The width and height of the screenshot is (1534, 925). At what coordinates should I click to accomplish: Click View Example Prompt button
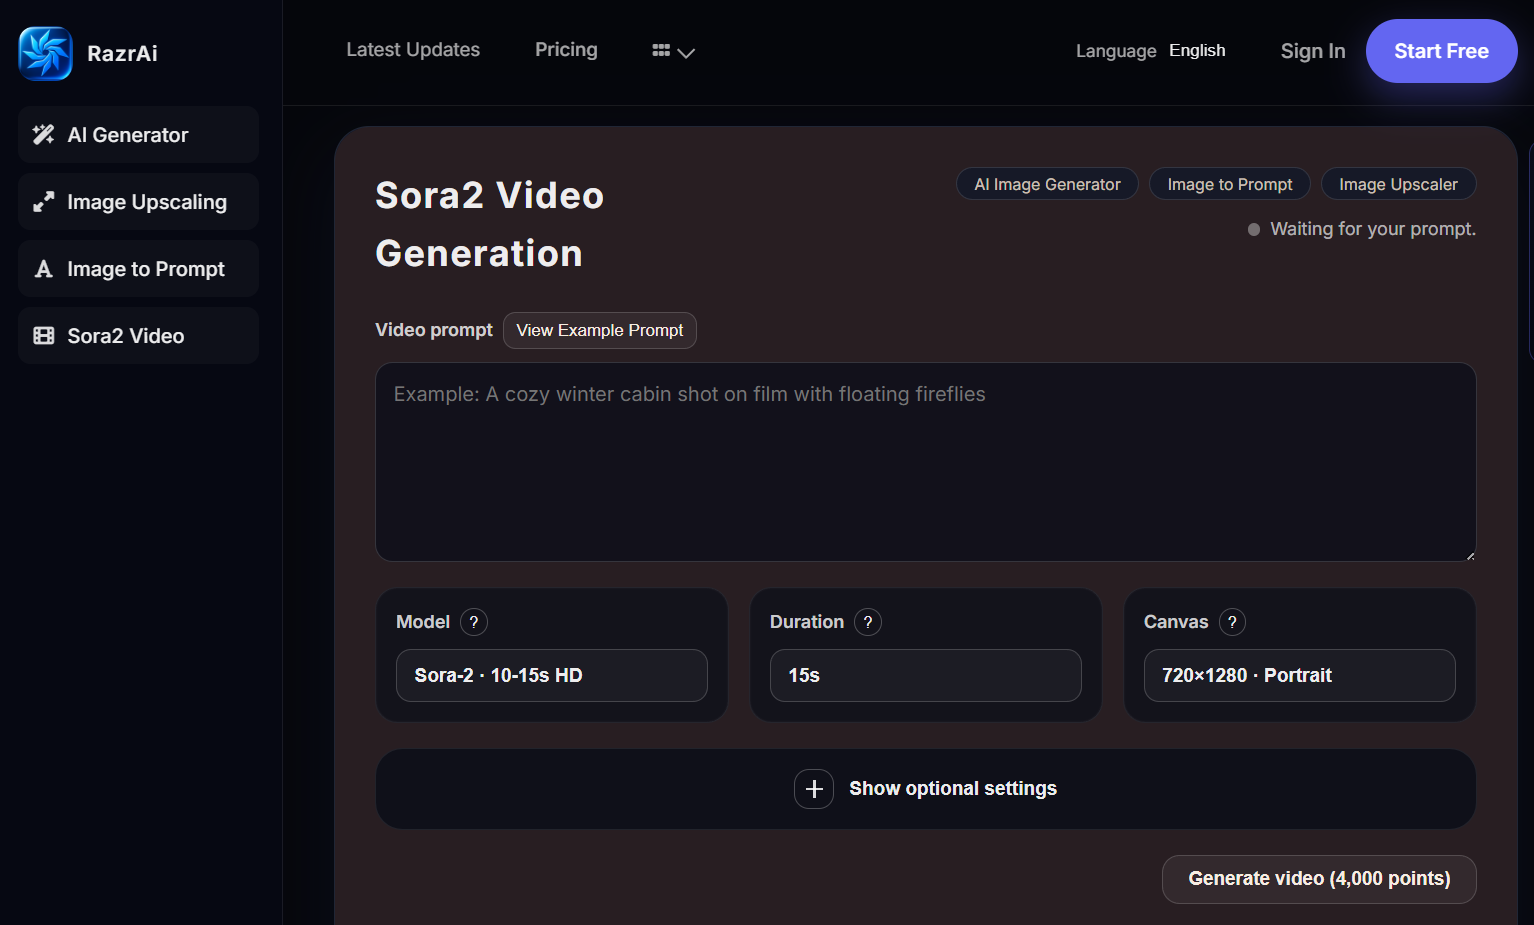pyautogui.click(x=599, y=331)
